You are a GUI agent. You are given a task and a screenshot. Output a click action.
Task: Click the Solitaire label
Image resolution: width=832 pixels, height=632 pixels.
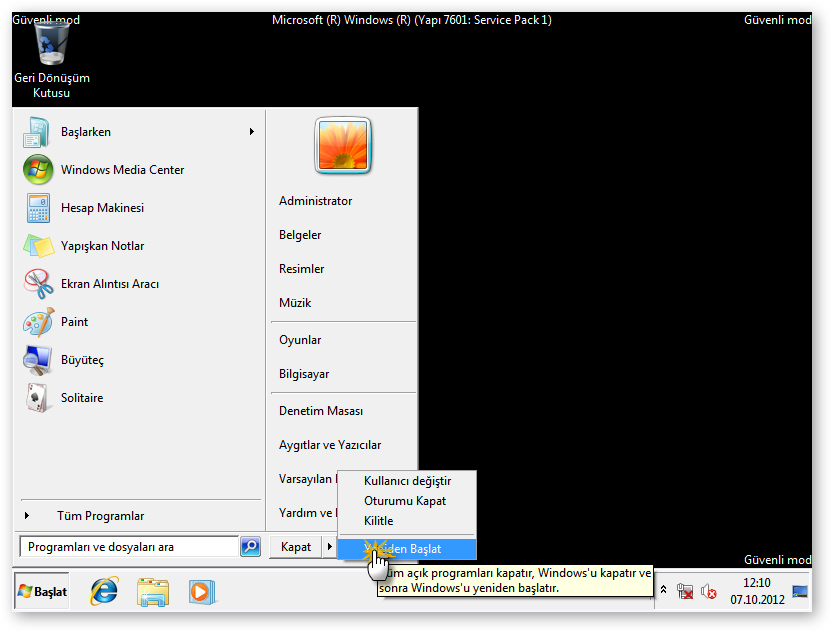click(82, 398)
